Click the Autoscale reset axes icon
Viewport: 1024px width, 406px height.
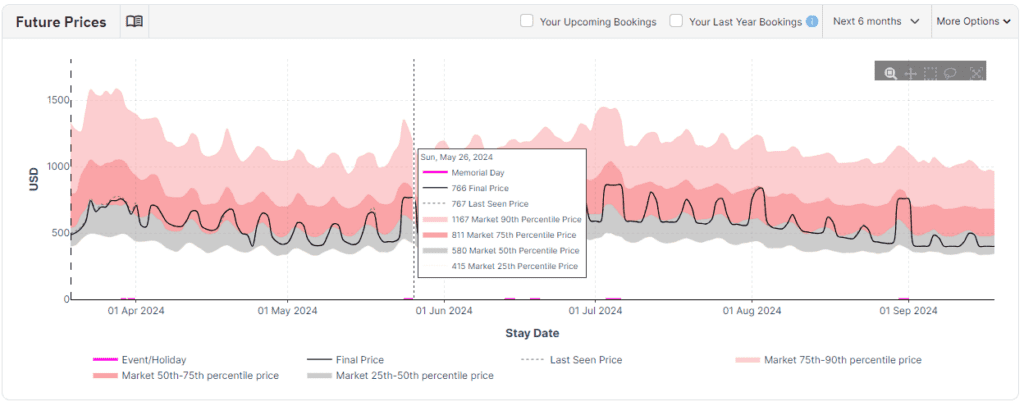(x=976, y=72)
